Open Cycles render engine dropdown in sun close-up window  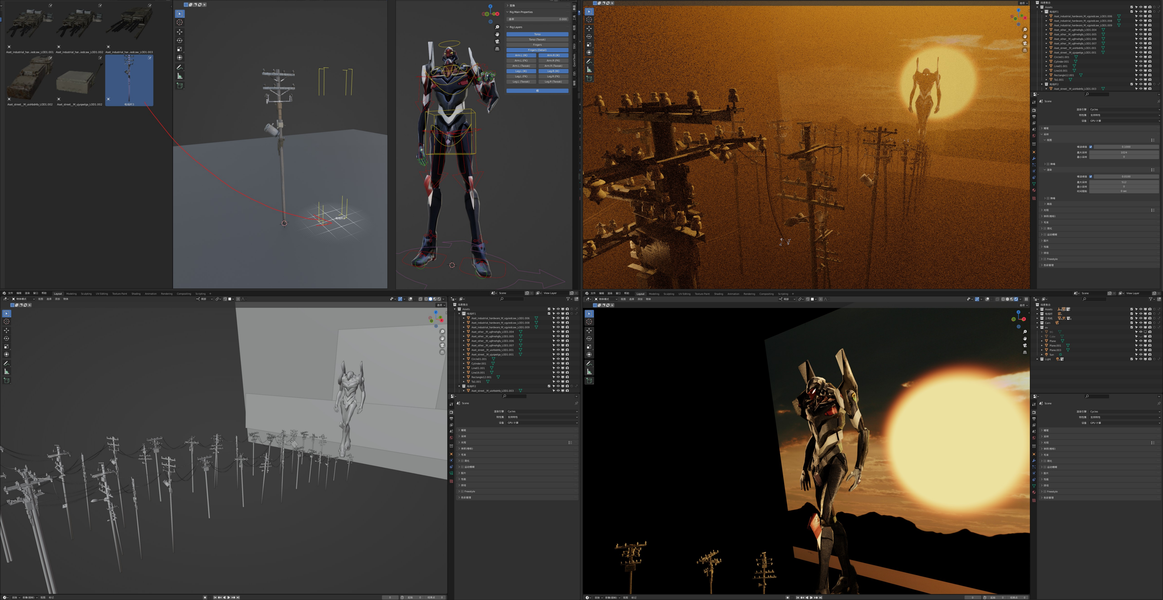point(1124,412)
